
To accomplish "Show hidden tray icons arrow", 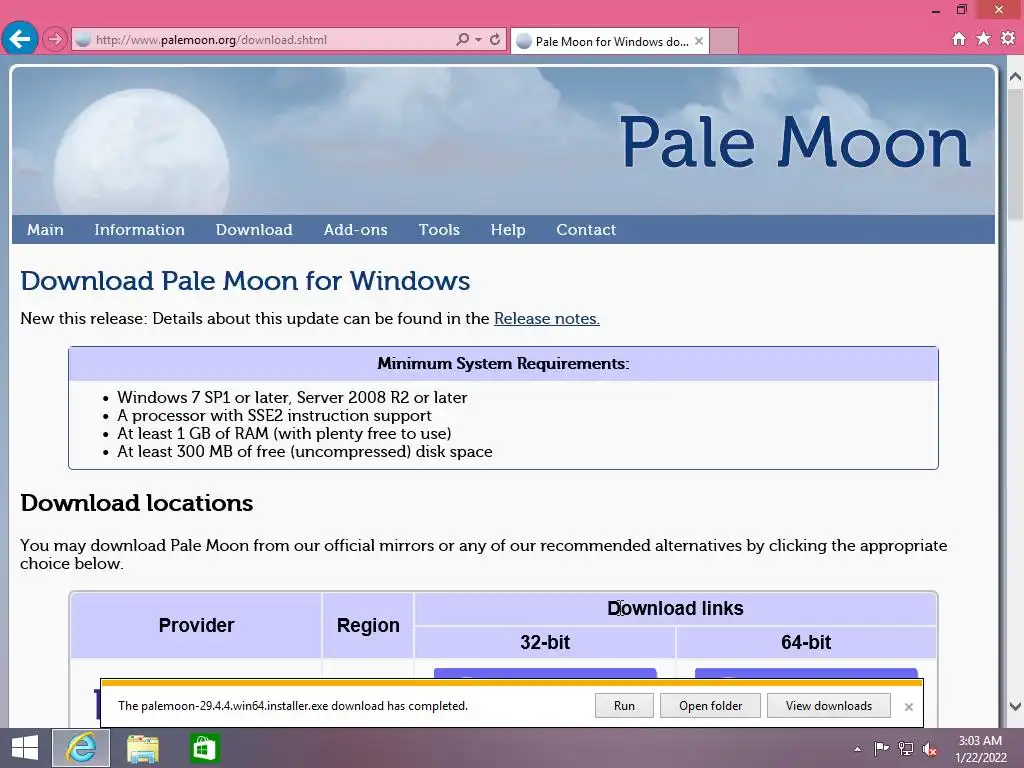I will coord(857,750).
